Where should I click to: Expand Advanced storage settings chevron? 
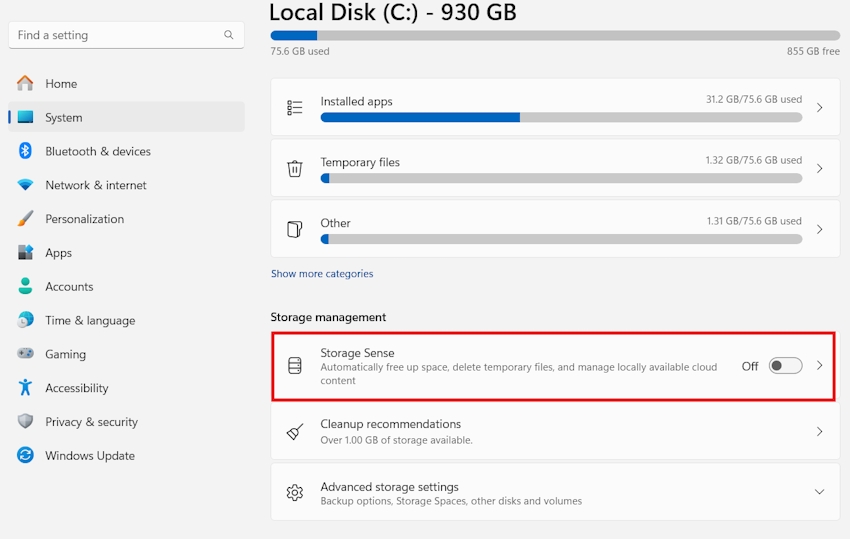[819, 492]
